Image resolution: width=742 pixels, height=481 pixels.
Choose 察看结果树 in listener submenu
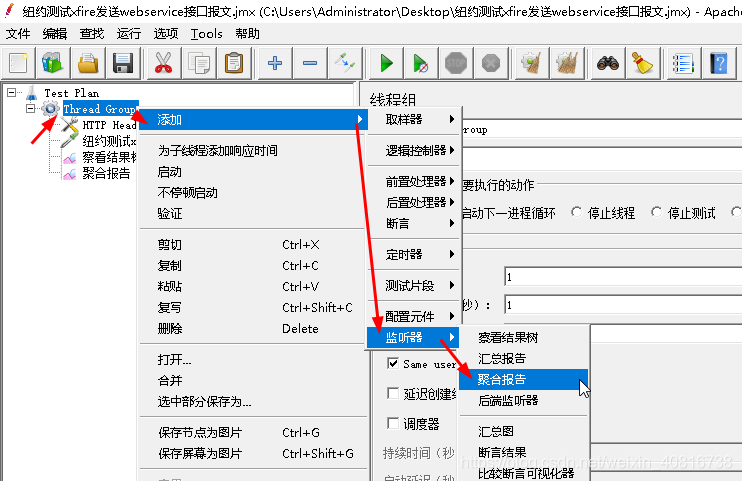click(x=523, y=338)
